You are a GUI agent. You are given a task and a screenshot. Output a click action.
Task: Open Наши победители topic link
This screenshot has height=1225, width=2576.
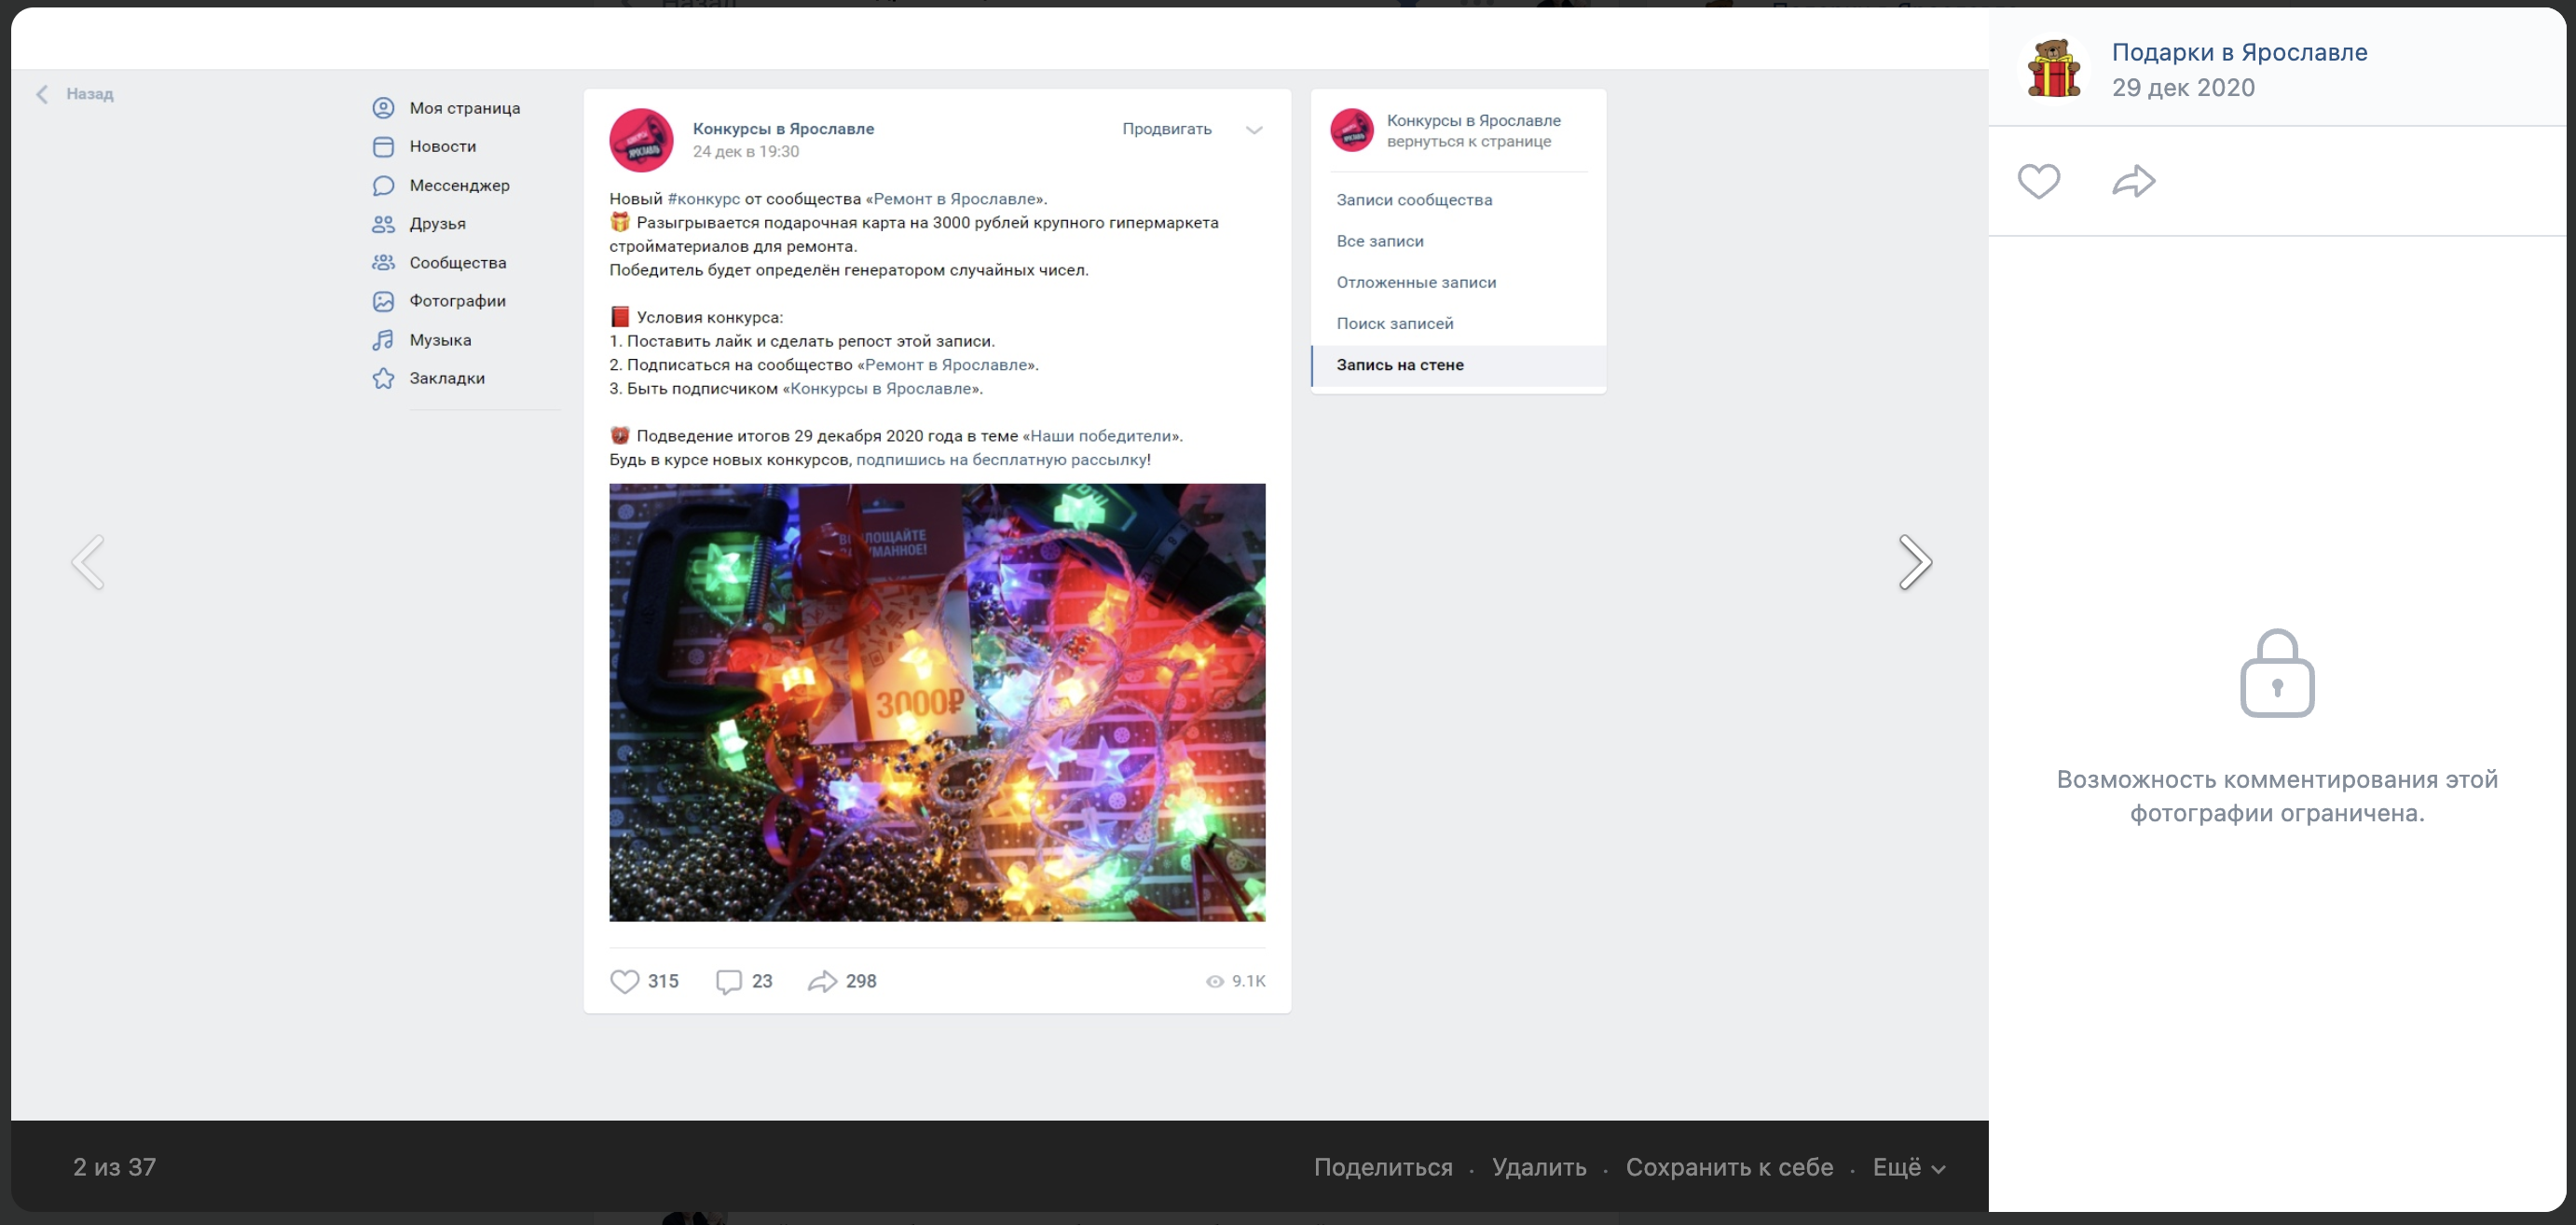coord(1100,436)
